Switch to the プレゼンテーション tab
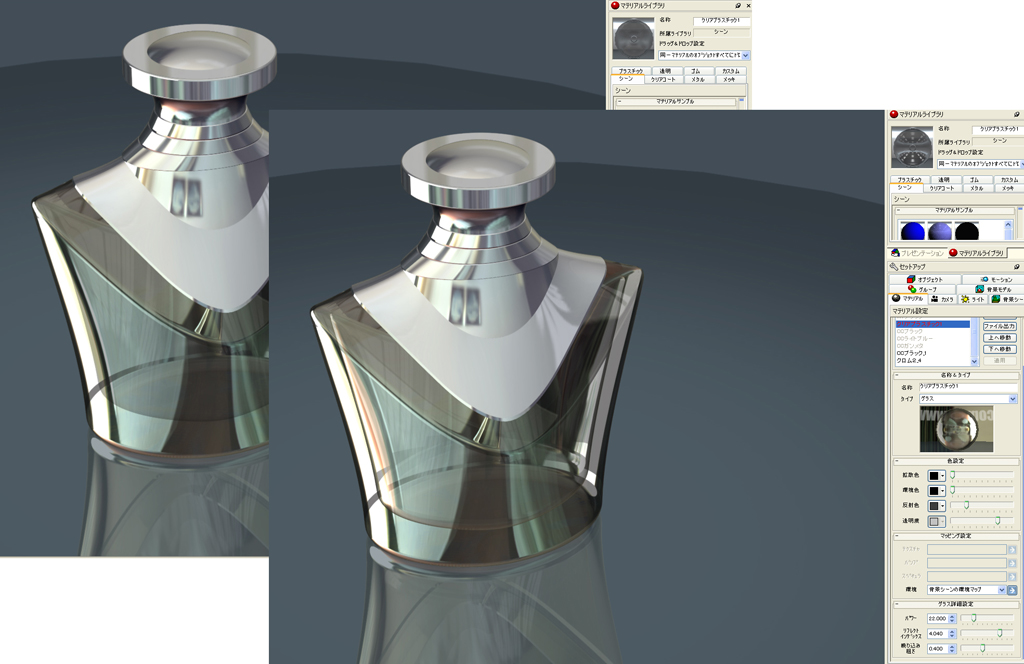1024x664 pixels. (x=917, y=254)
